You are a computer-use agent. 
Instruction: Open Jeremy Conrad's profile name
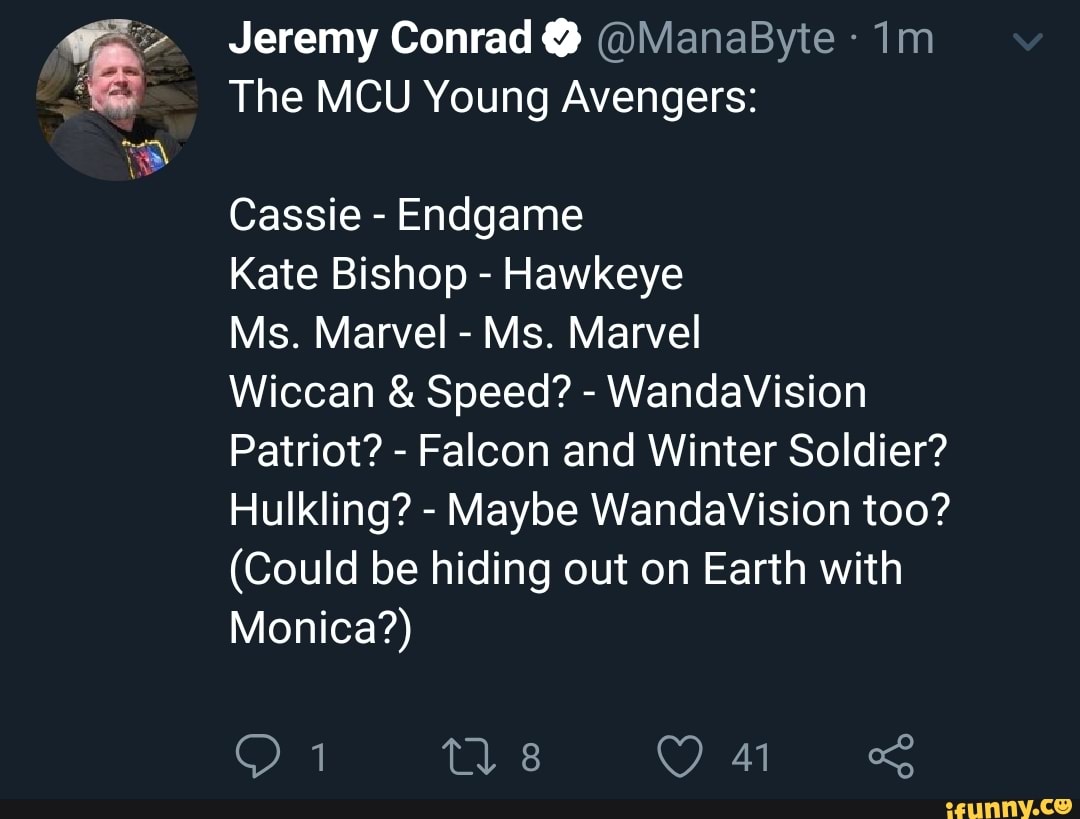click(380, 38)
